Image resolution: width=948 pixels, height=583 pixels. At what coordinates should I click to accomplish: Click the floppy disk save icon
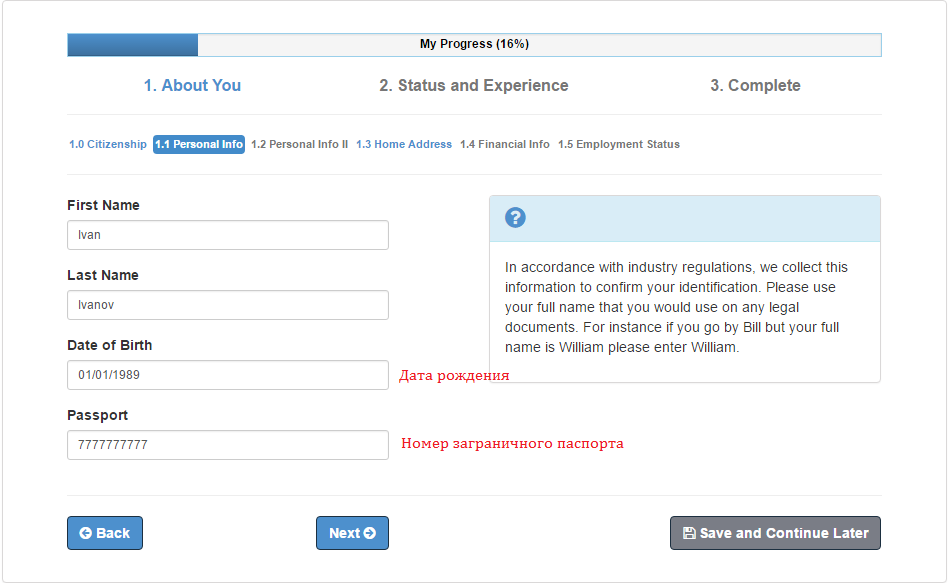689,533
